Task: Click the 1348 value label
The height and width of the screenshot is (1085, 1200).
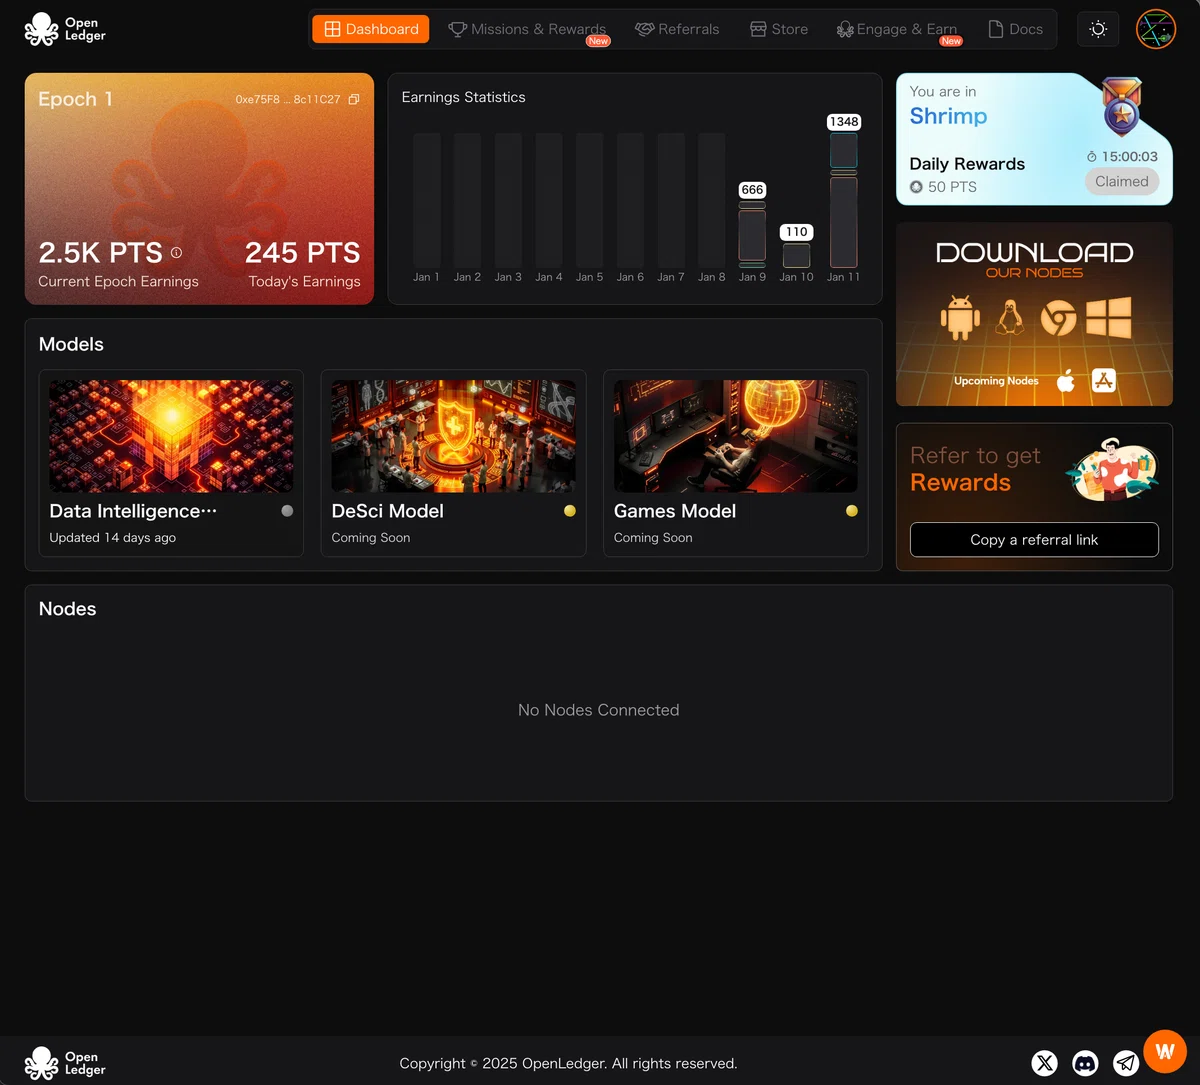Action: [843, 122]
